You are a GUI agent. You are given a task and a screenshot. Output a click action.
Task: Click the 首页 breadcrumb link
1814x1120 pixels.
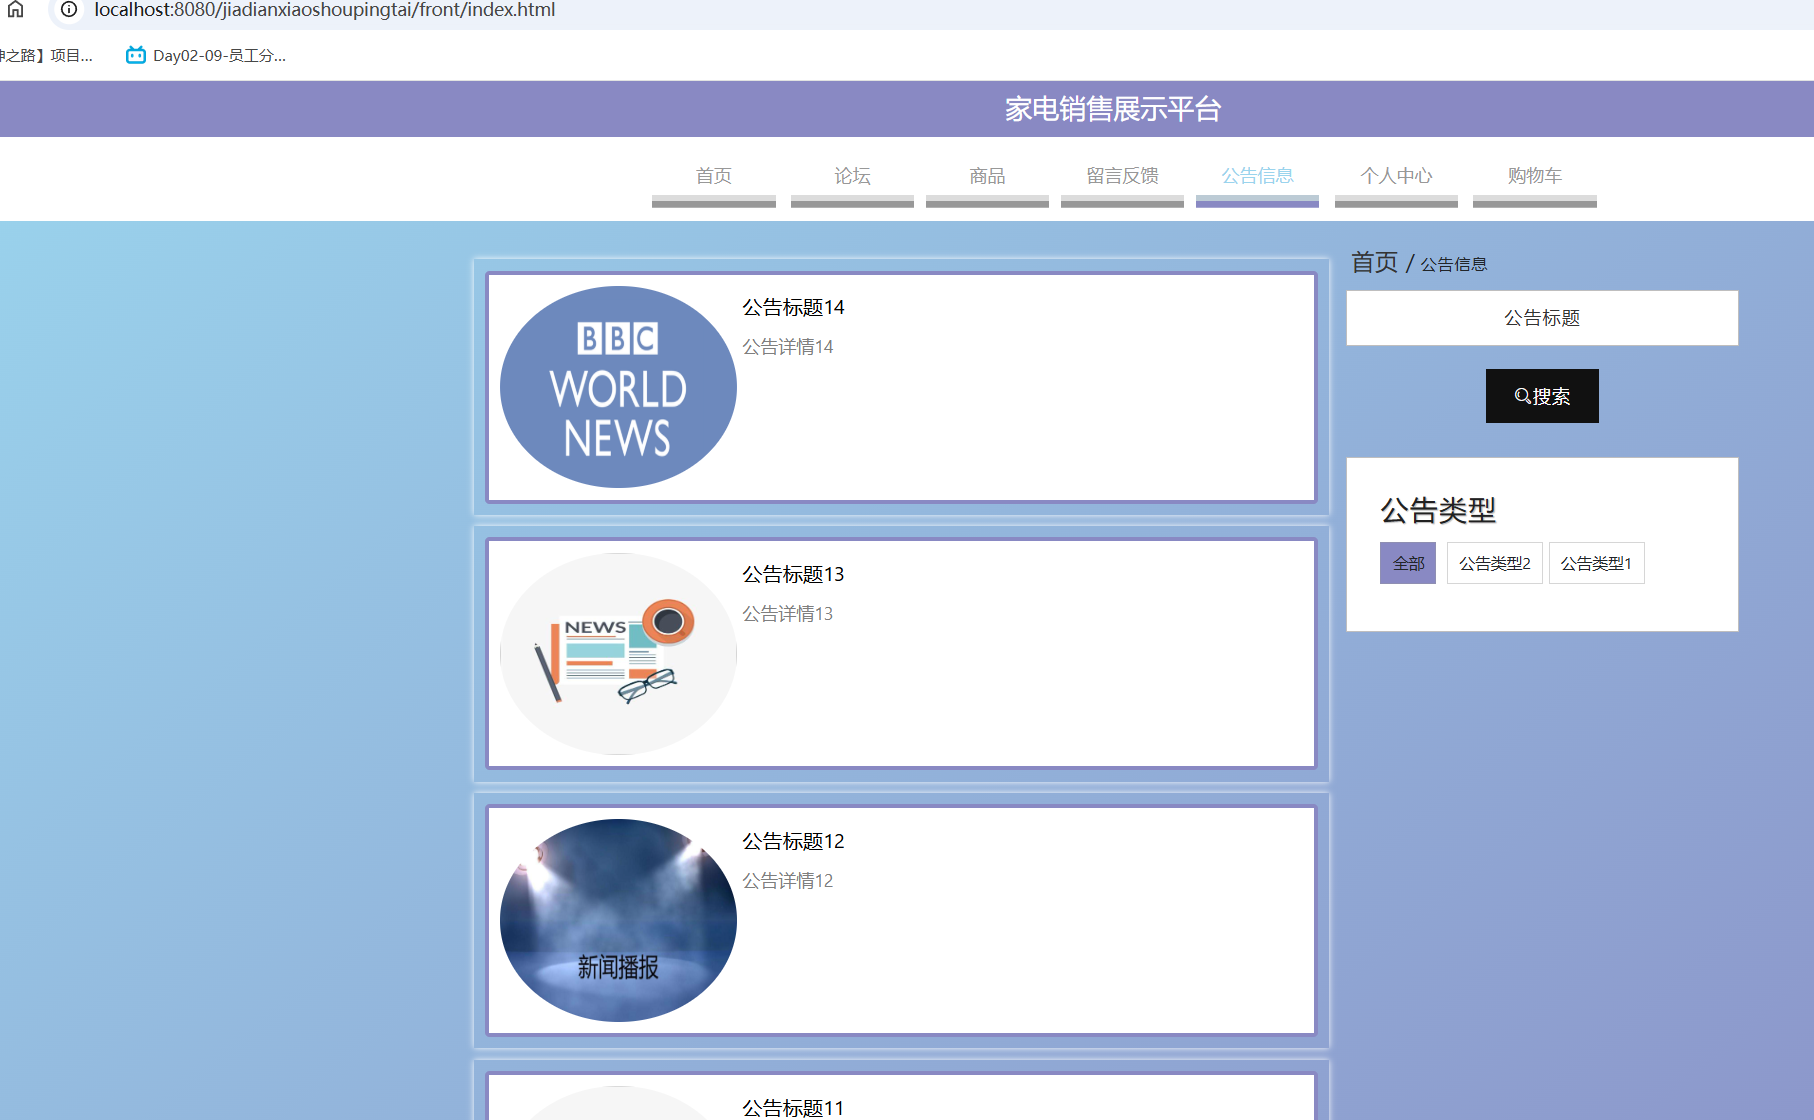(x=1374, y=262)
